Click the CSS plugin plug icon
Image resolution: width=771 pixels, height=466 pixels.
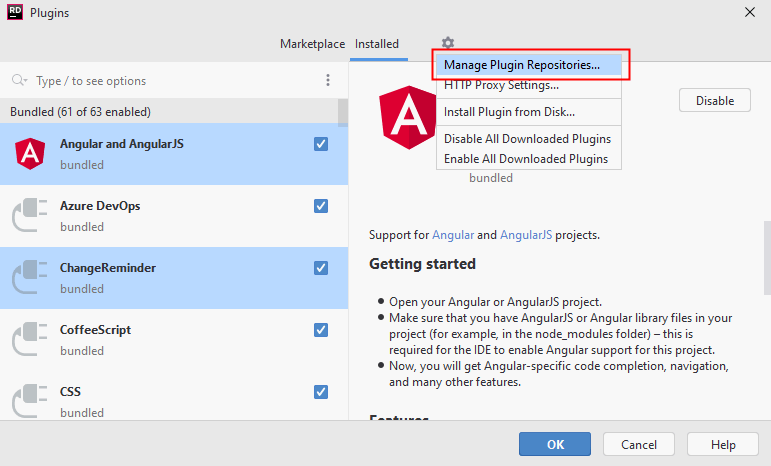pyautogui.click(x=30, y=401)
